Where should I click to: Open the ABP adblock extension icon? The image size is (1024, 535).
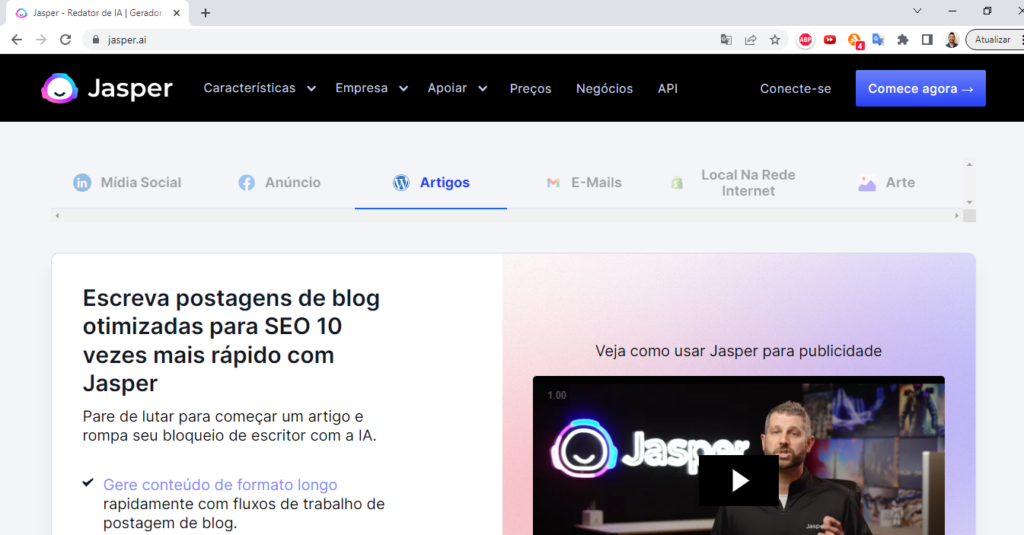(x=805, y=40)
